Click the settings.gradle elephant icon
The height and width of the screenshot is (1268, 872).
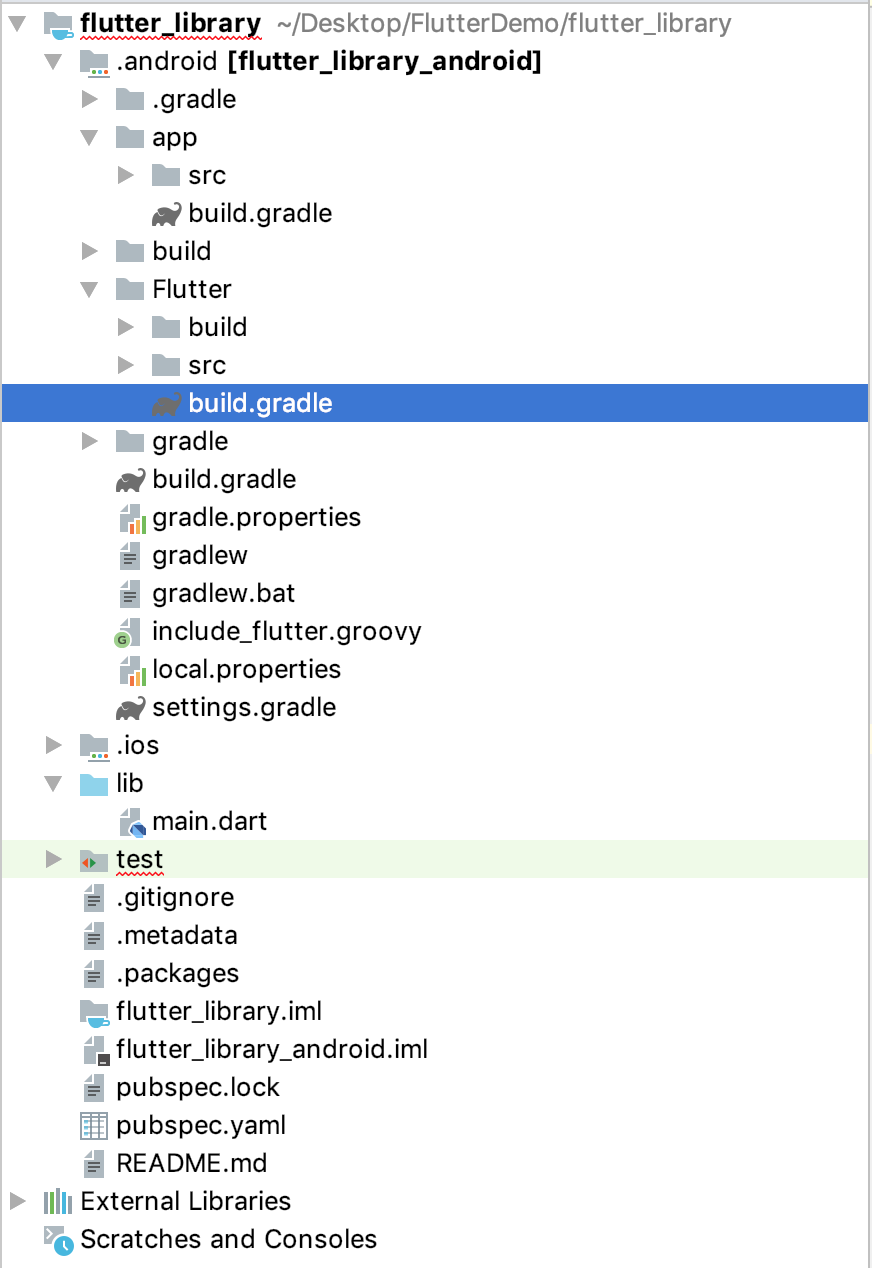tap(130, 708)
